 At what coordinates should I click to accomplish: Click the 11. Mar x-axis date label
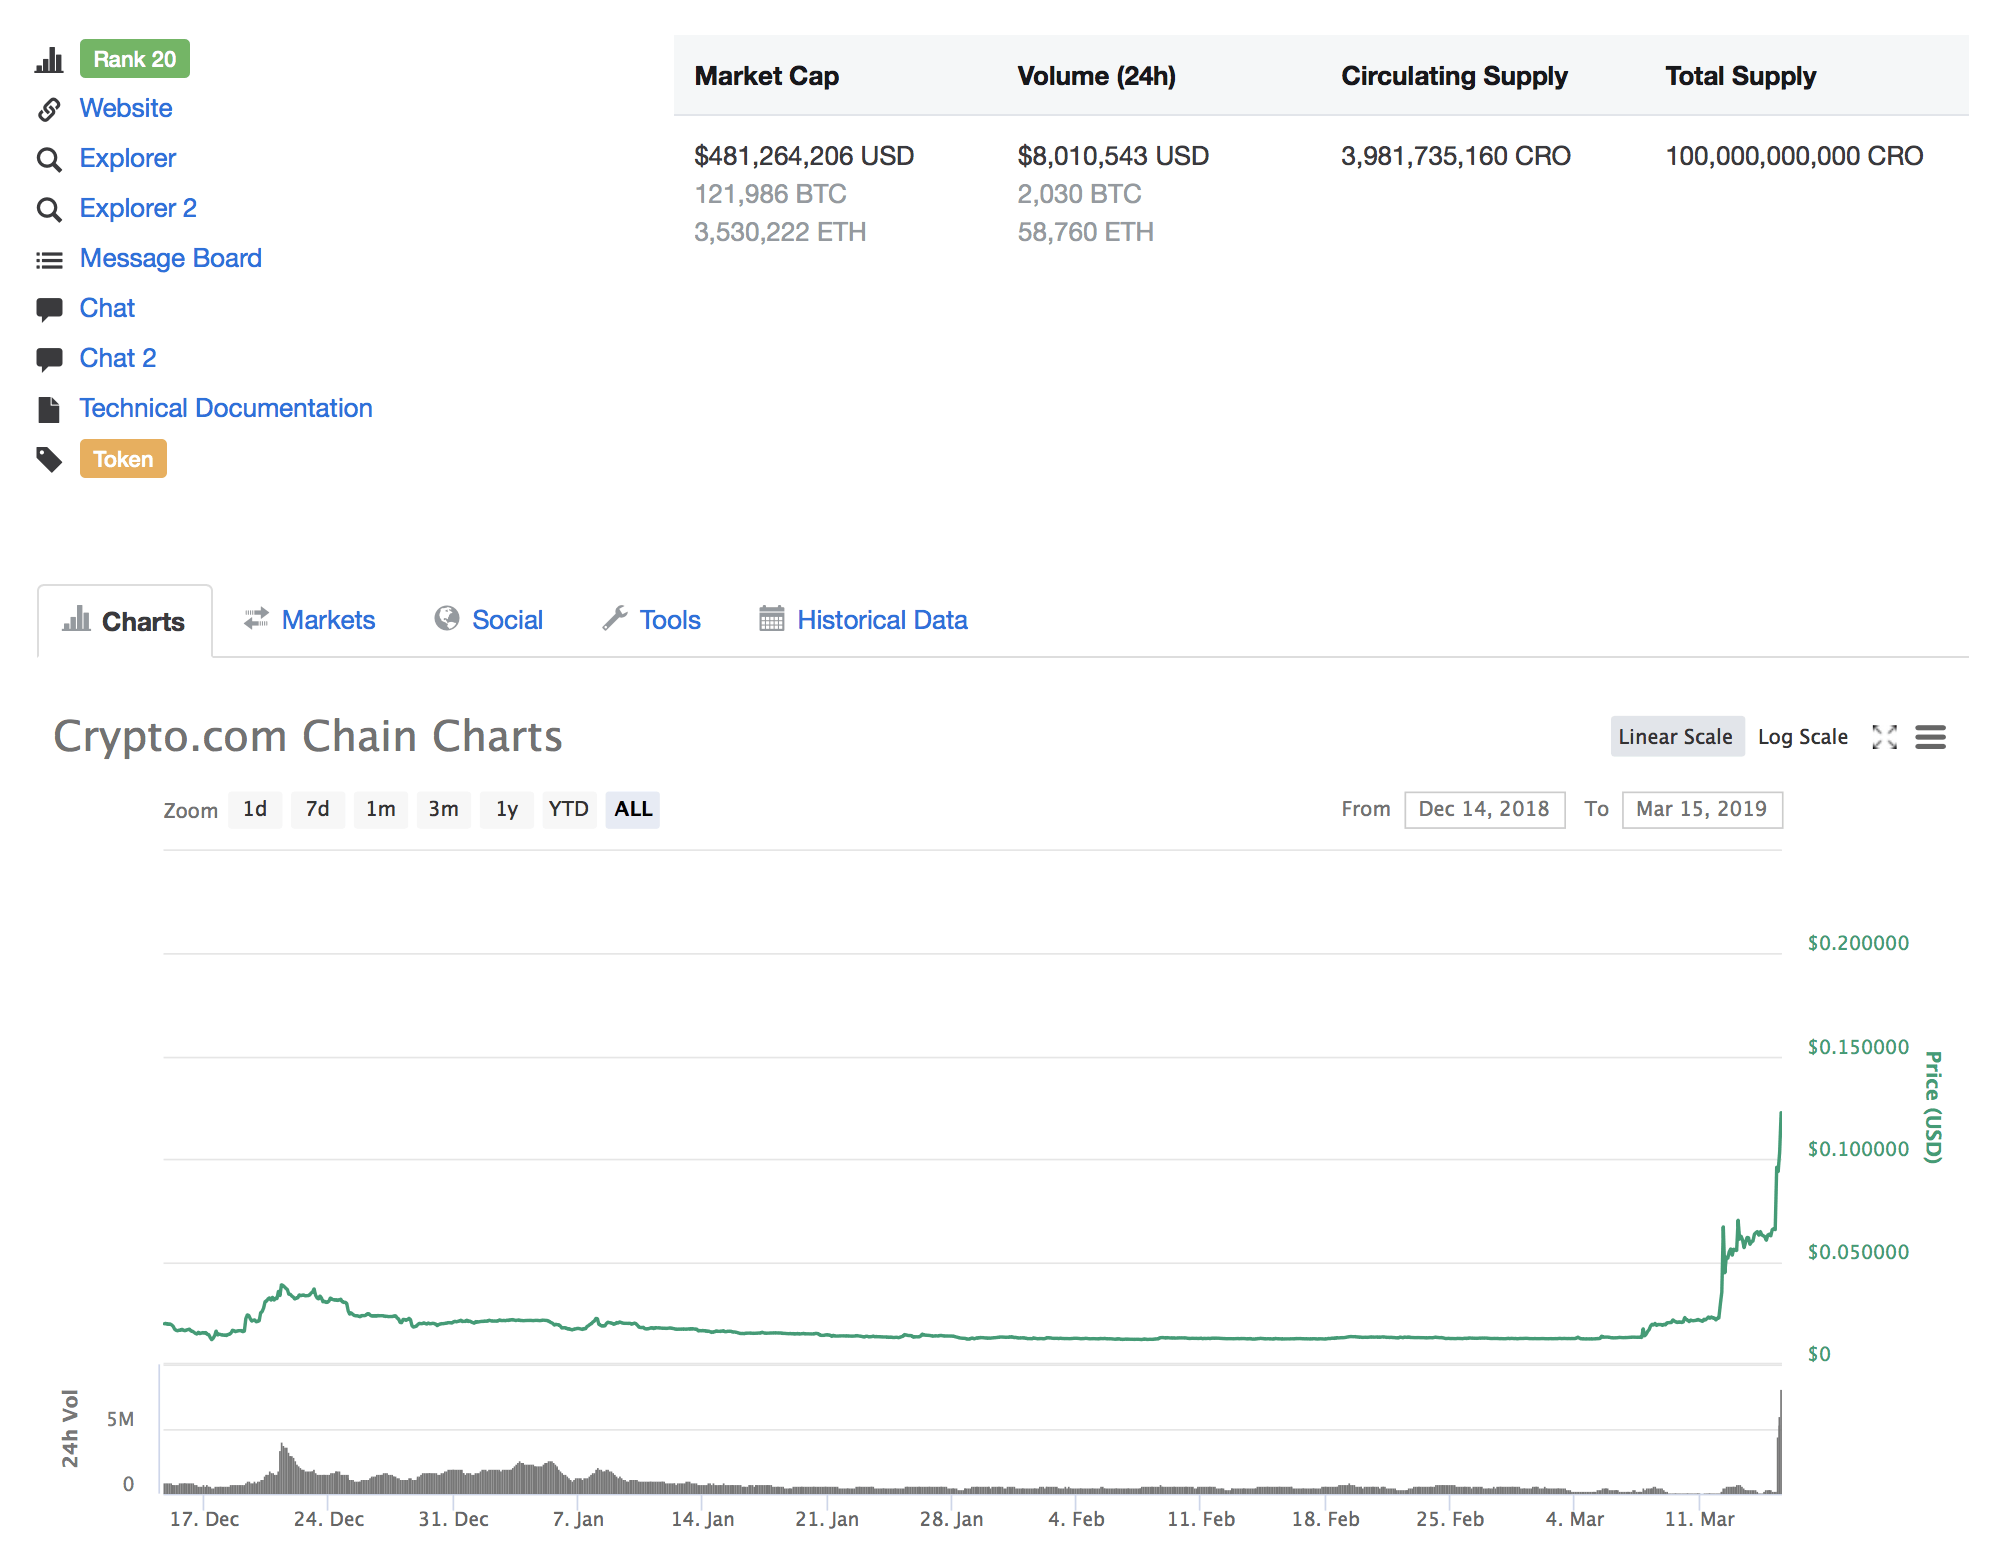[x=1700, y=1519]
